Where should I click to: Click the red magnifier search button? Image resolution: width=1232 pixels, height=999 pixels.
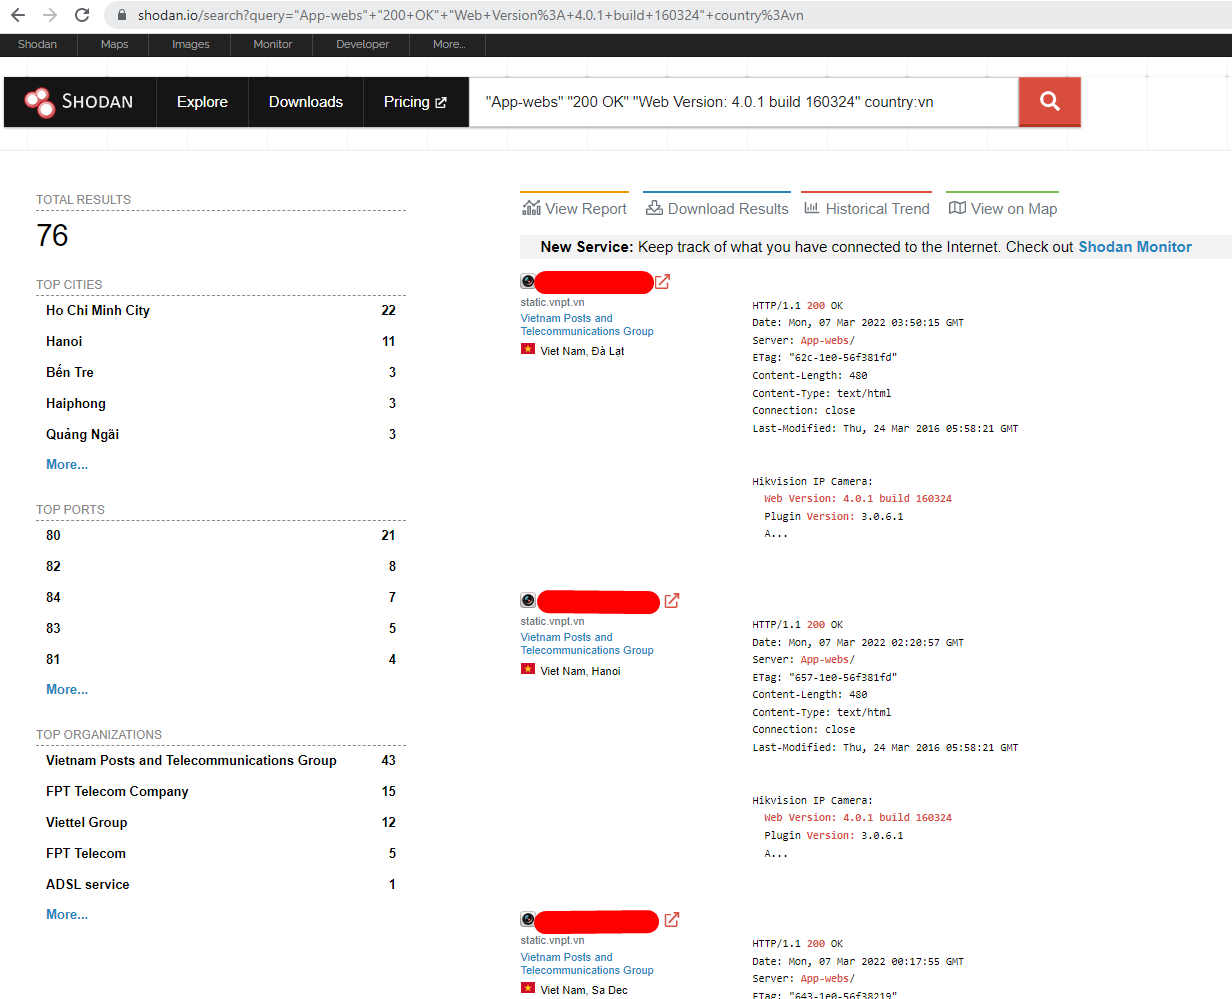click(x=1049, y=101)
